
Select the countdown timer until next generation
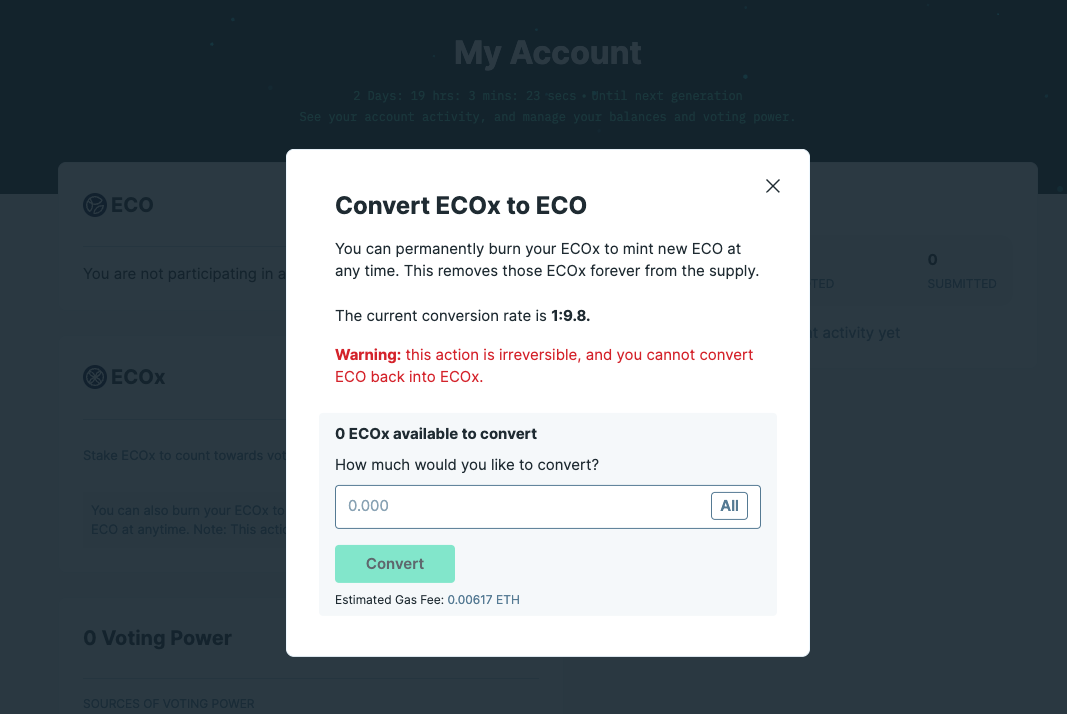click(x=547, y=95)
